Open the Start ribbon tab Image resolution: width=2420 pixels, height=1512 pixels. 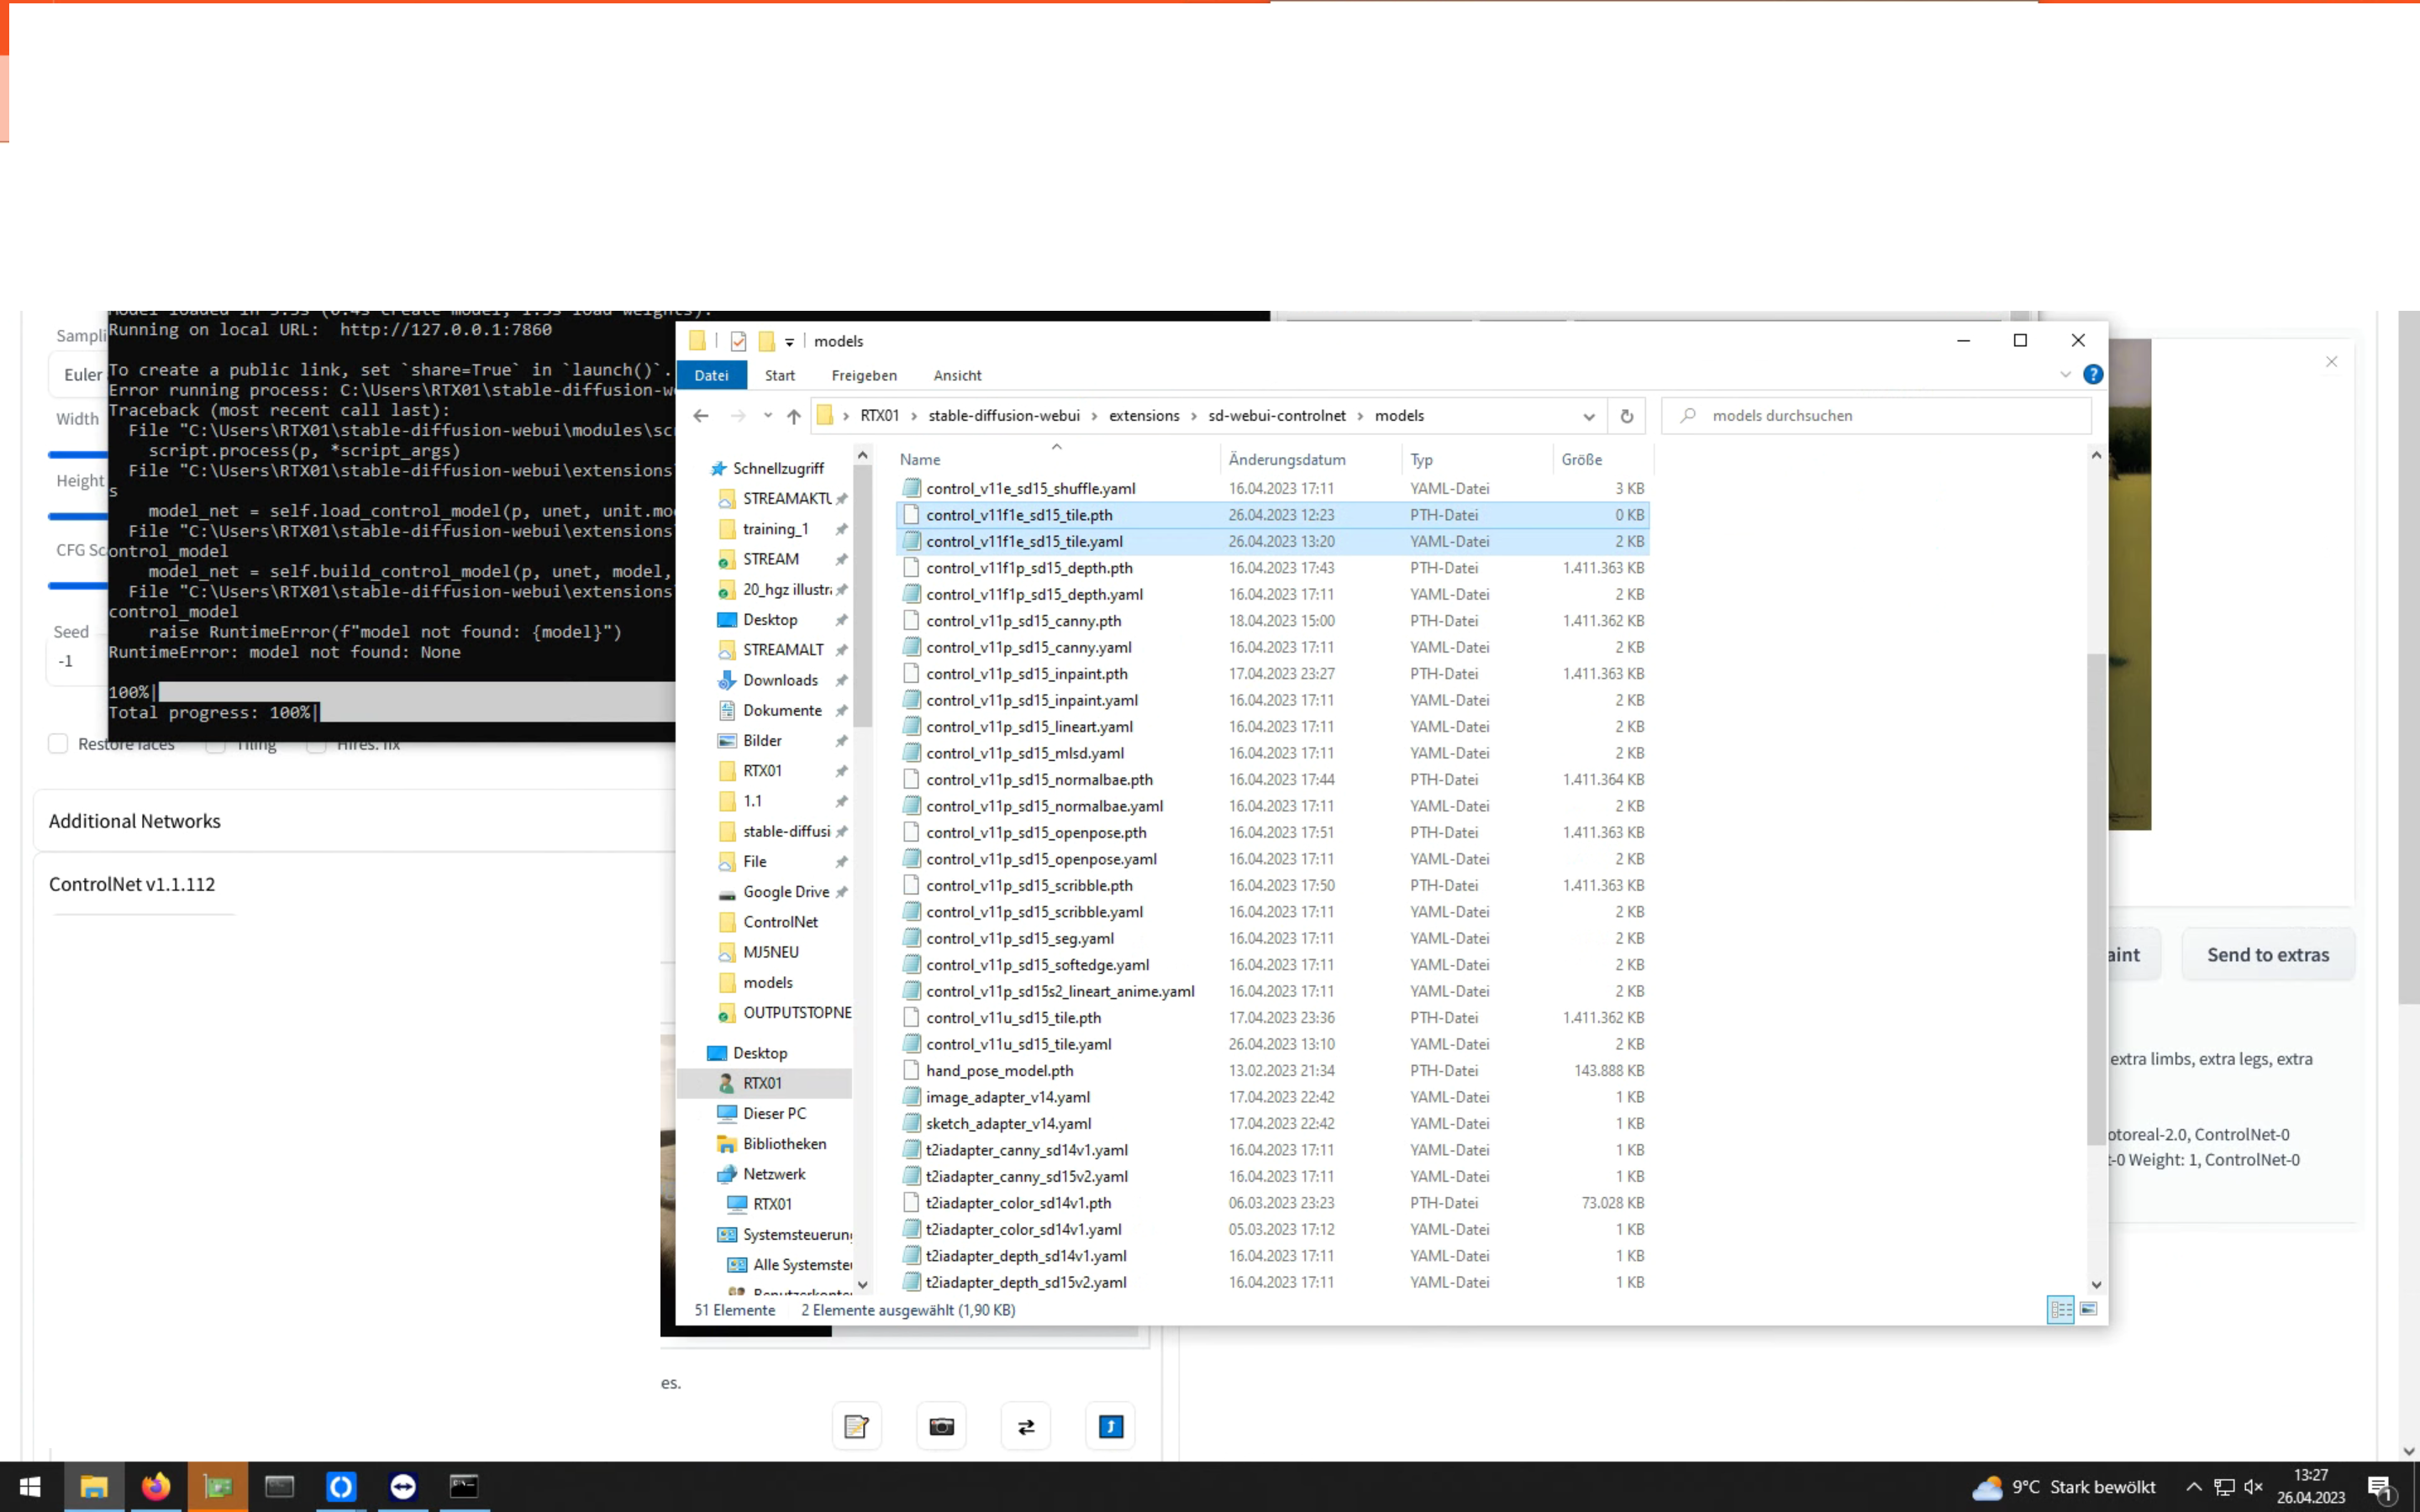point(780,375)
